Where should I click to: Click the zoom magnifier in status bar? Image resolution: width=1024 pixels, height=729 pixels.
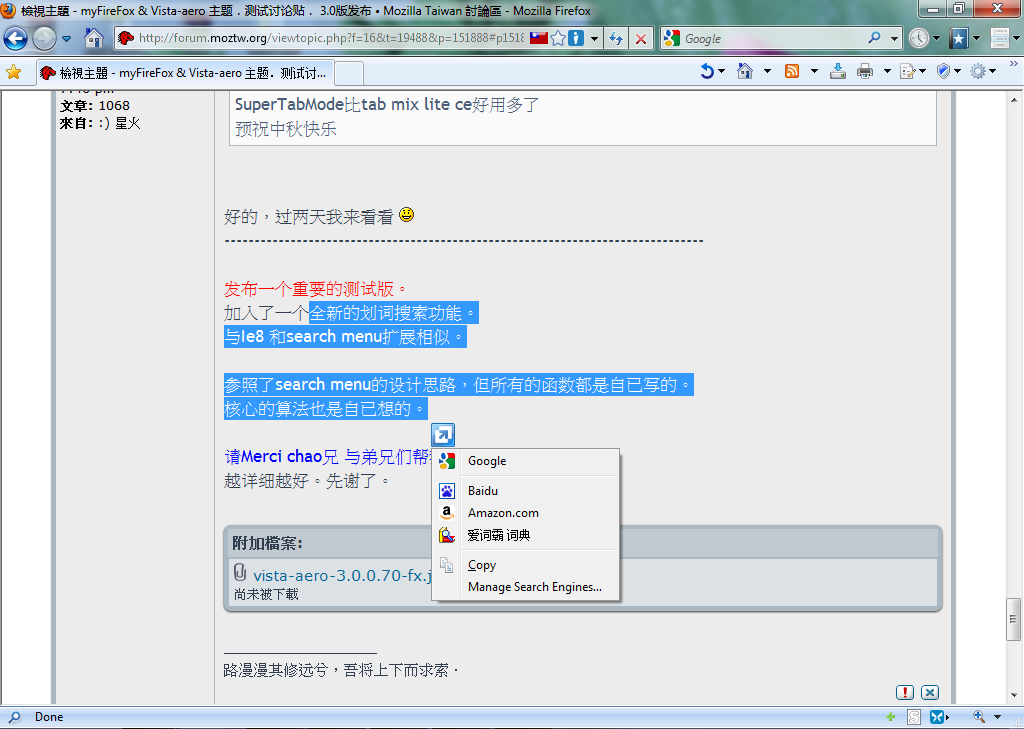pos(979,717)
